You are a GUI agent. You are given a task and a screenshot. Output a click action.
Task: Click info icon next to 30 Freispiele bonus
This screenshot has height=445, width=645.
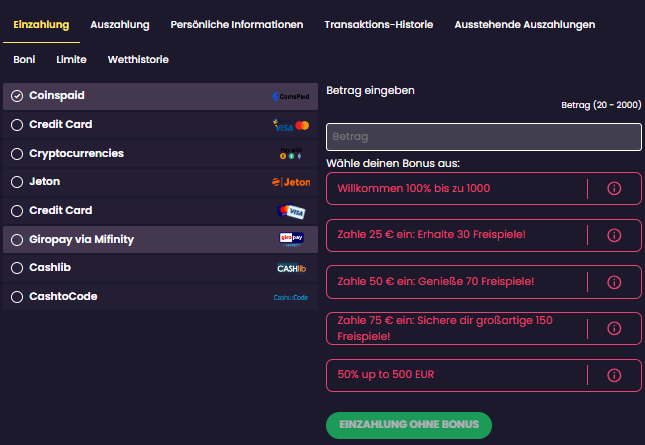click(614, 235)
